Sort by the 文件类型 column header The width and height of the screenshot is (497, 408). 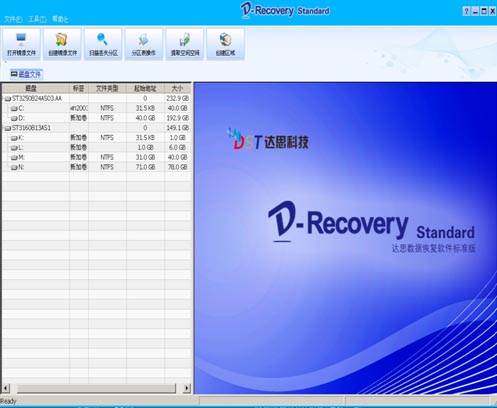pos(107,88)
